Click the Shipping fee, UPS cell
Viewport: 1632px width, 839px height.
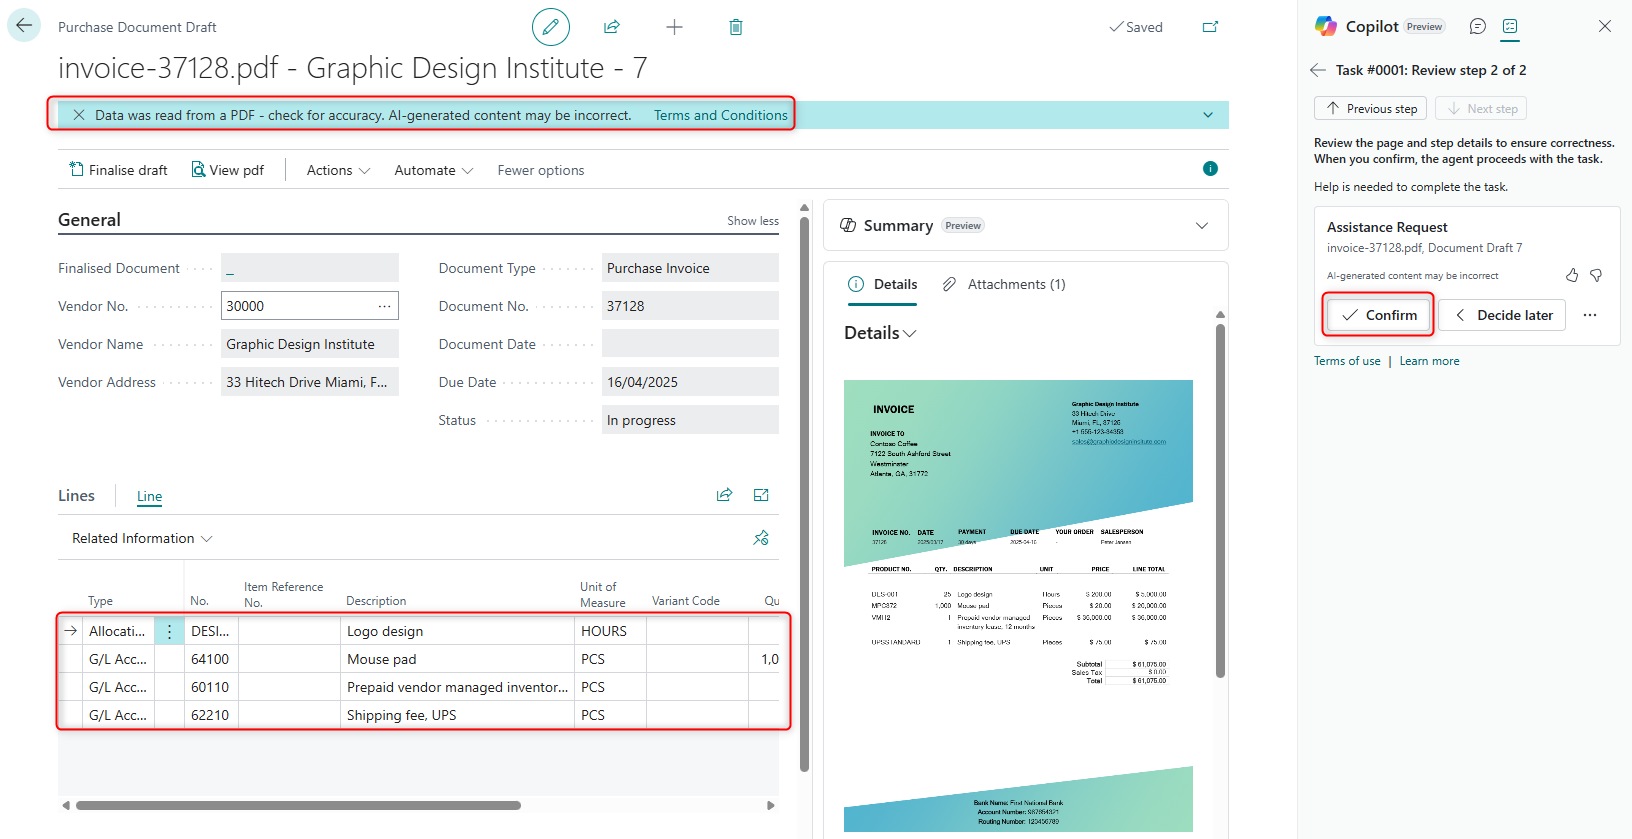click(x=457, y=715)
